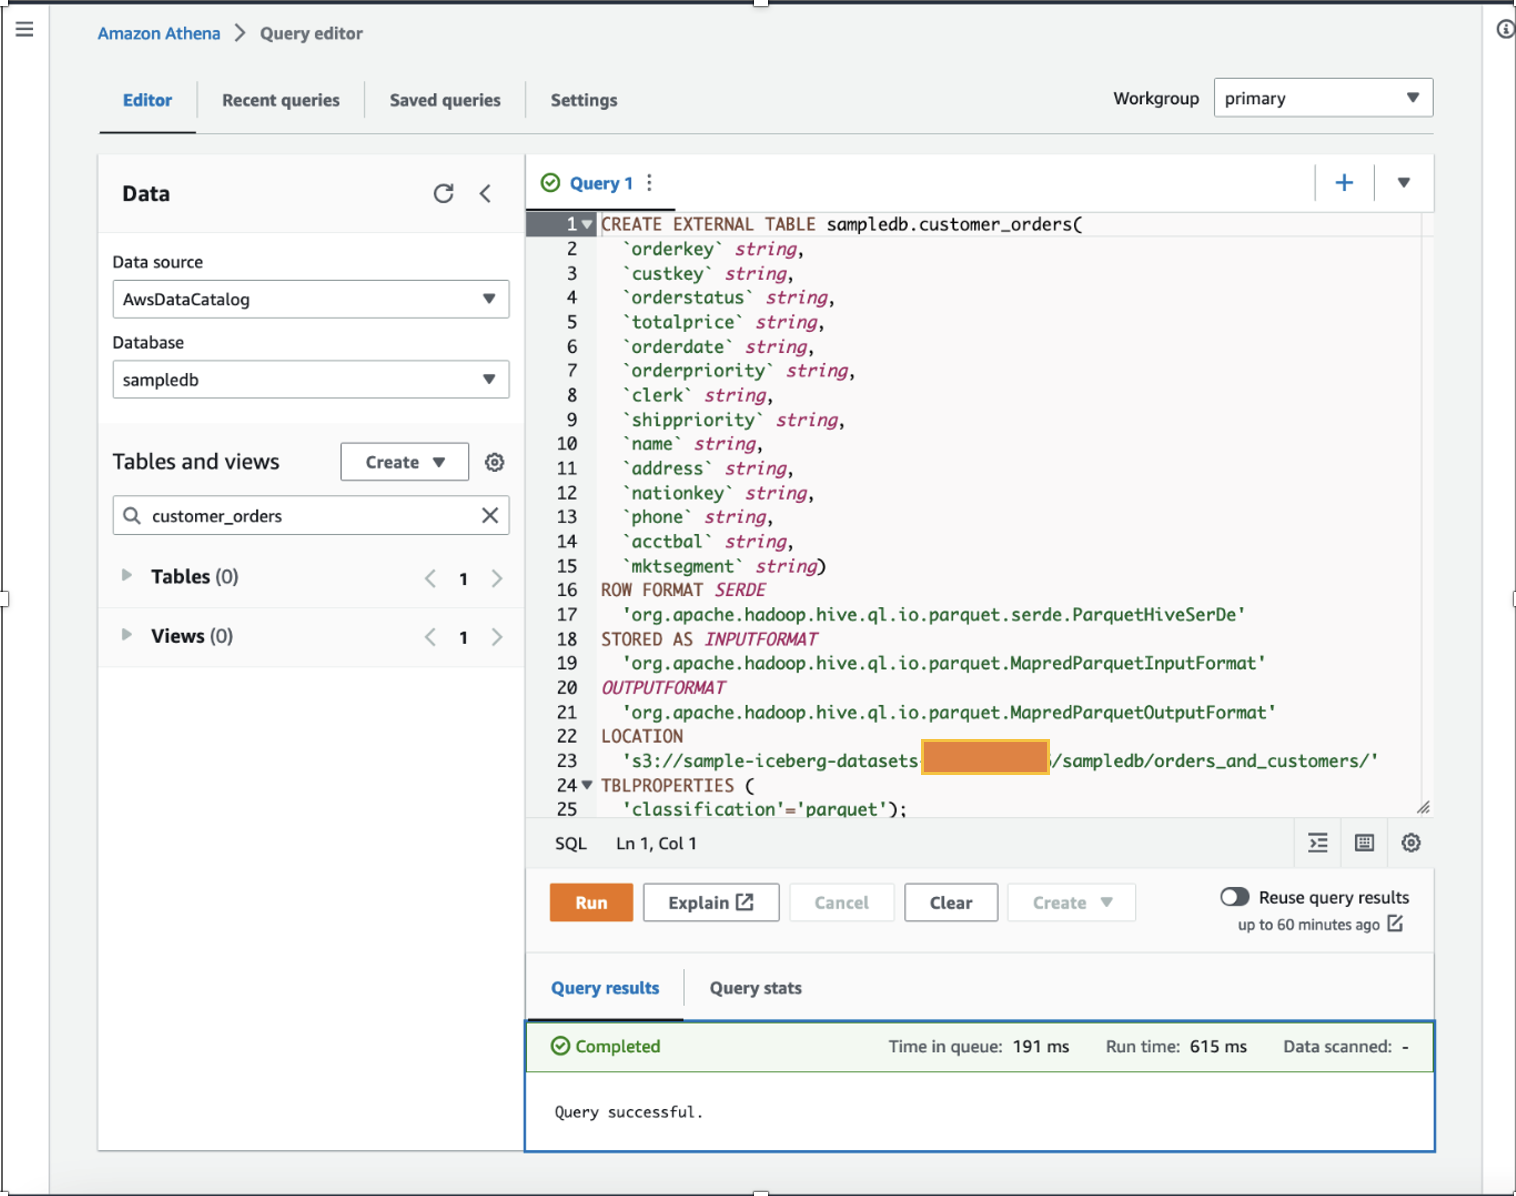Expand the Views (0) section

coord(127,634)
